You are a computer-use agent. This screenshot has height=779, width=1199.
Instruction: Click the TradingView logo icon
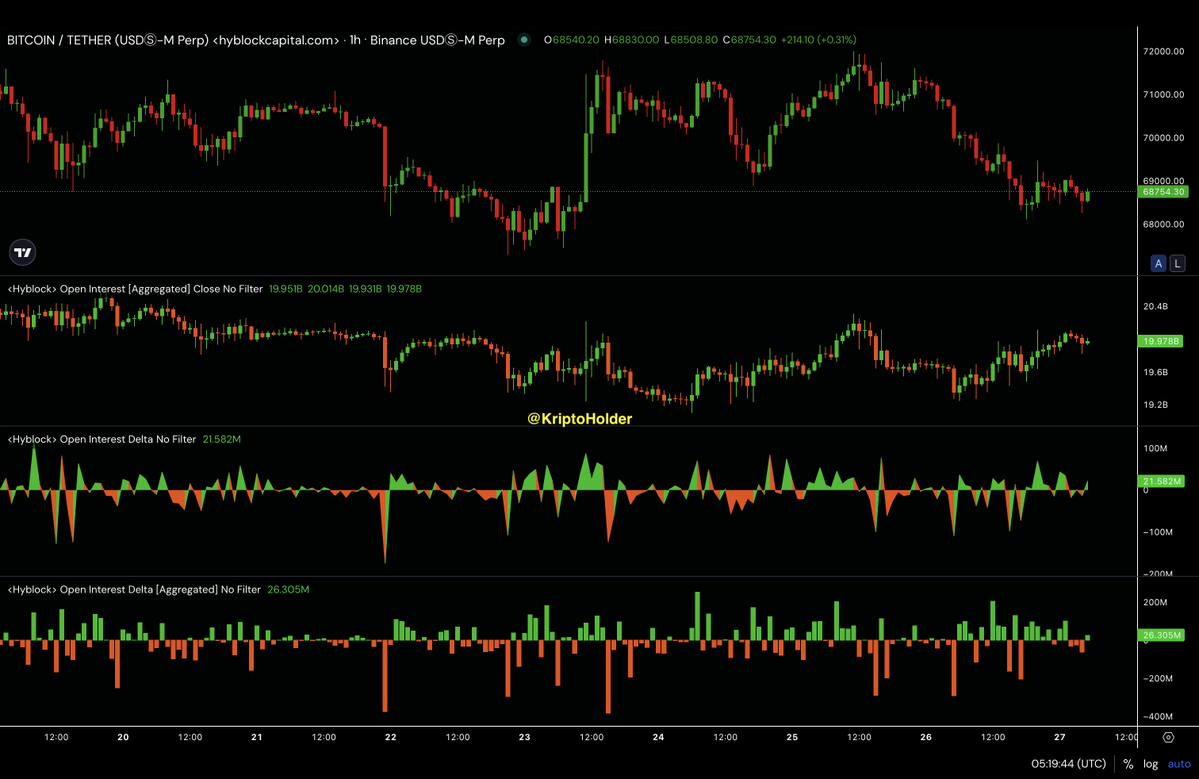coord(23,252)
